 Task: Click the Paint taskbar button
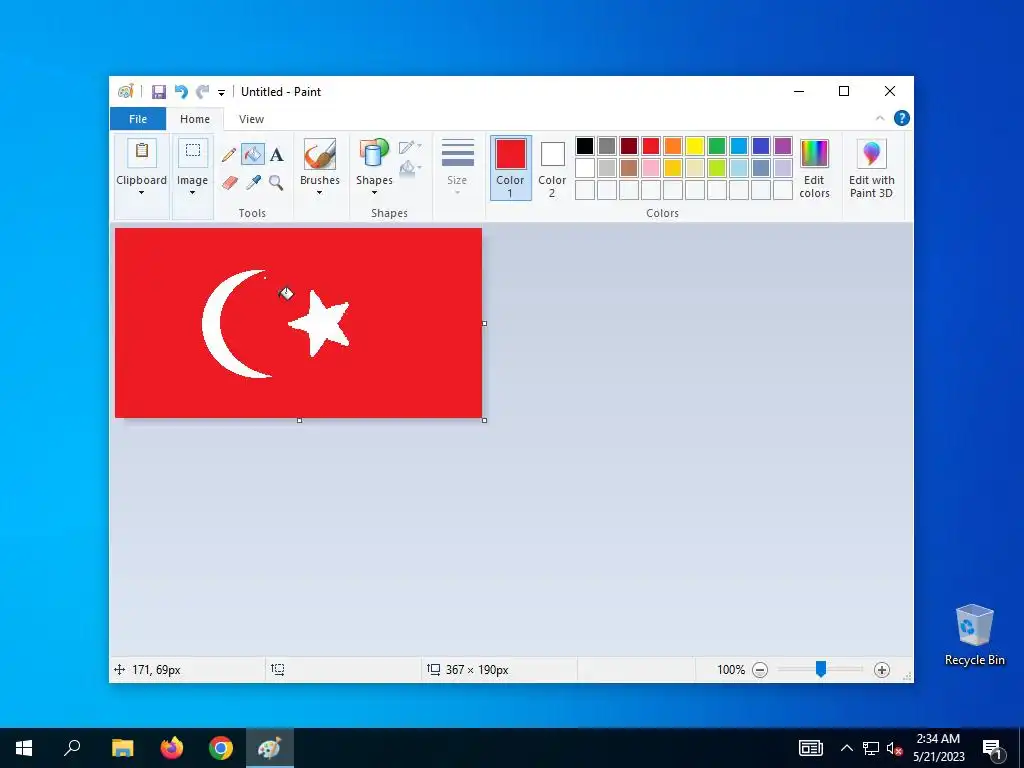[x=270, y=748]
